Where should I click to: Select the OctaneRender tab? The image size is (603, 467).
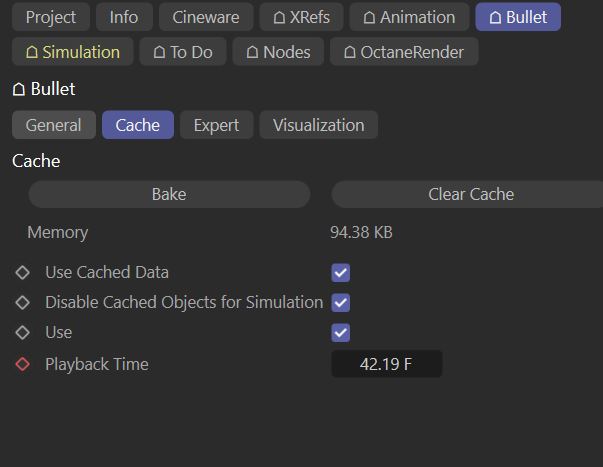[x=404, y=52]
